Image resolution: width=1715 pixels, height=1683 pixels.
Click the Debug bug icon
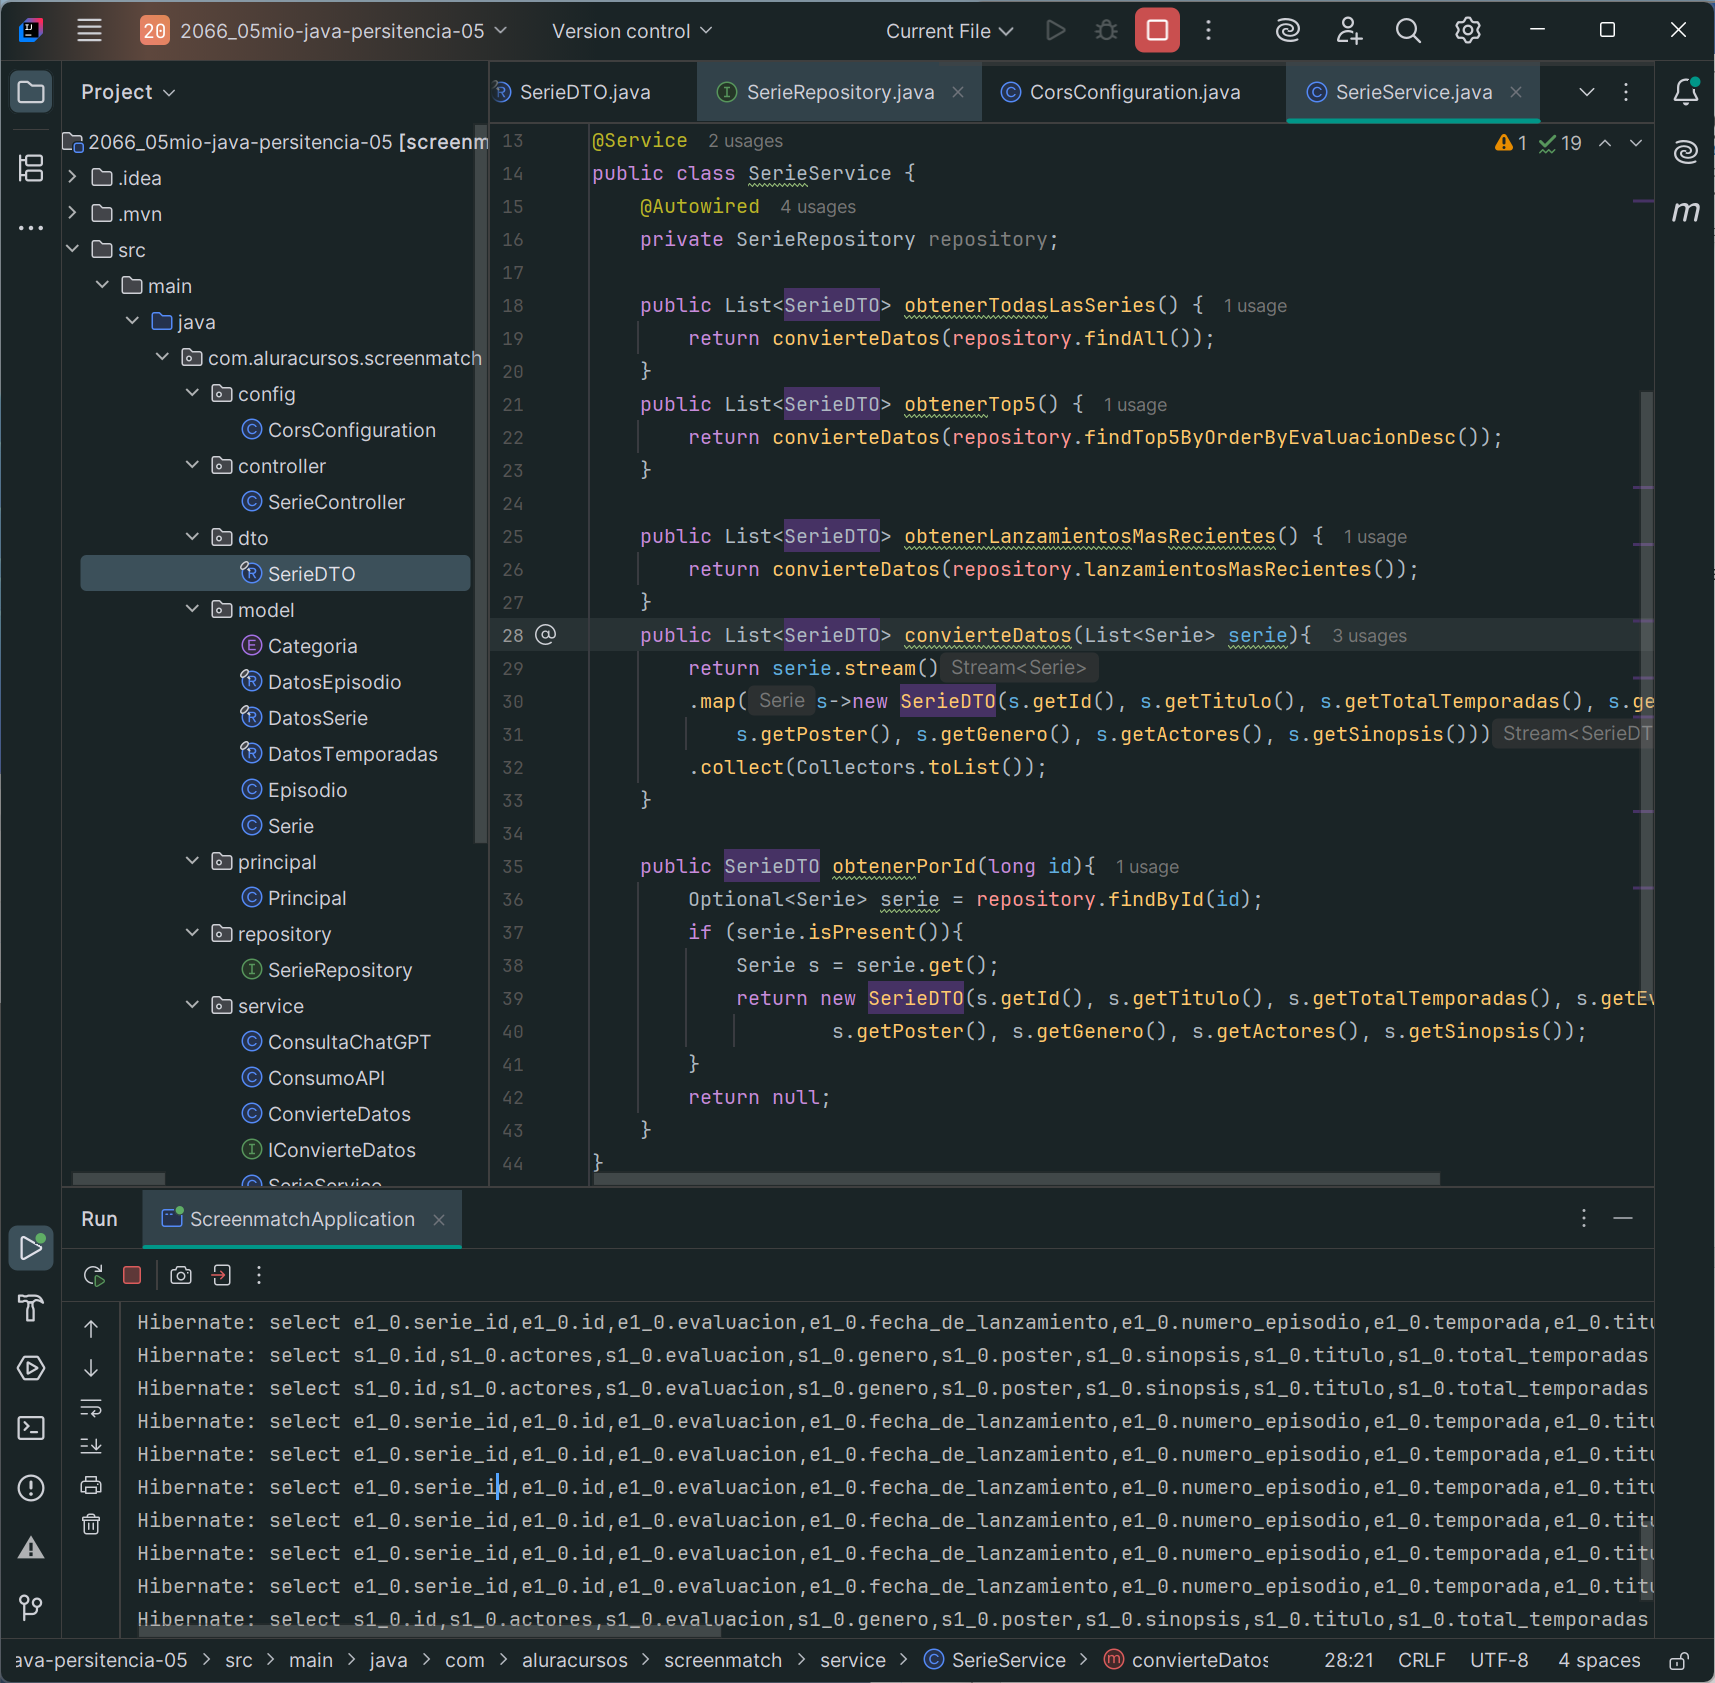click(1106, 30)
